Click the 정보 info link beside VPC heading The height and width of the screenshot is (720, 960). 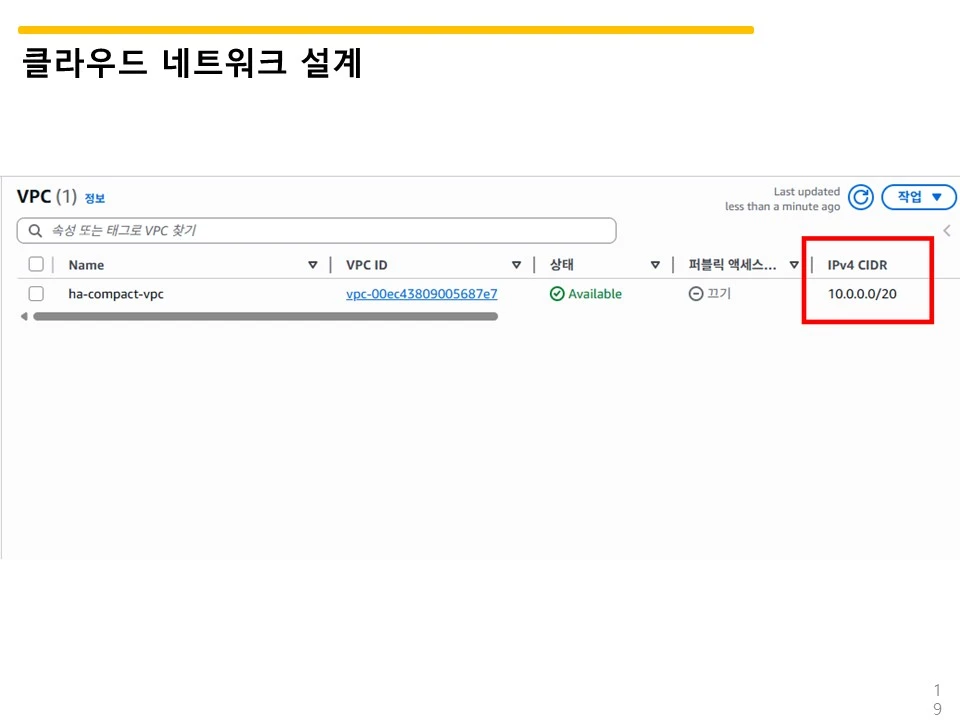[x=95, y=198]
